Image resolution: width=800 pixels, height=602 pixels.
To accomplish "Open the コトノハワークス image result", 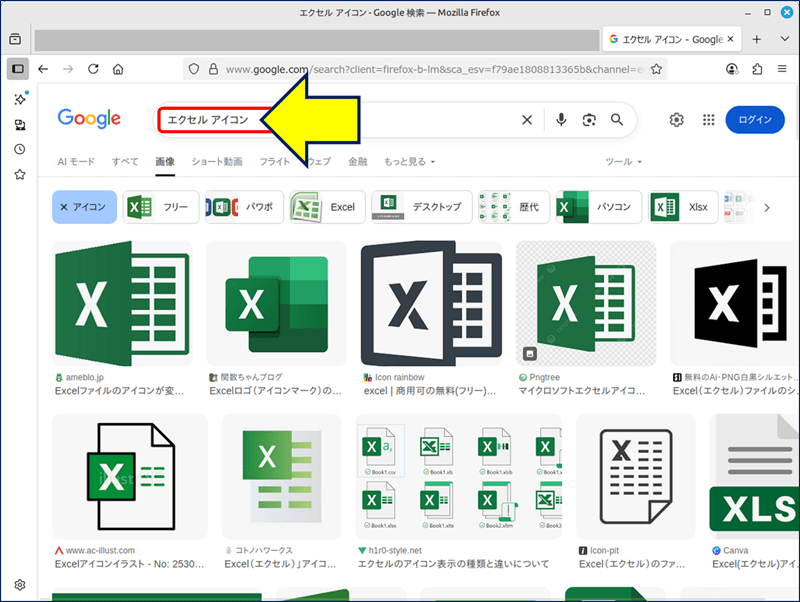I will [x=282, y=476].
